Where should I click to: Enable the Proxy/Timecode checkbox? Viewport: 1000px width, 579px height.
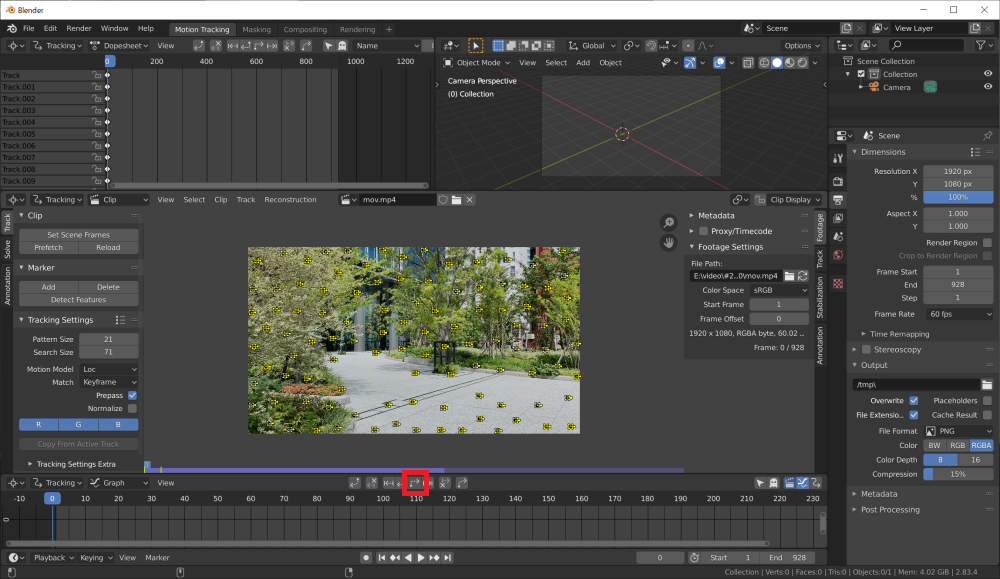pos(703,231)
